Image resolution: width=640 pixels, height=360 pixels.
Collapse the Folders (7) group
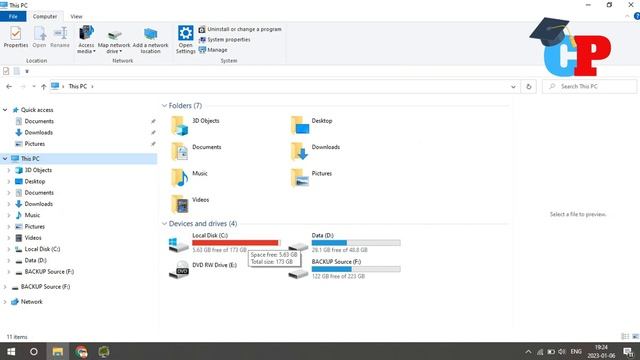(164, 106)
